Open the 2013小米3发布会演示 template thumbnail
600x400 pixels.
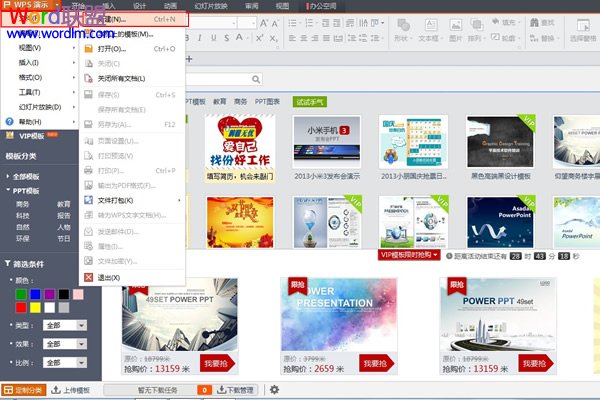coord(326,142)
